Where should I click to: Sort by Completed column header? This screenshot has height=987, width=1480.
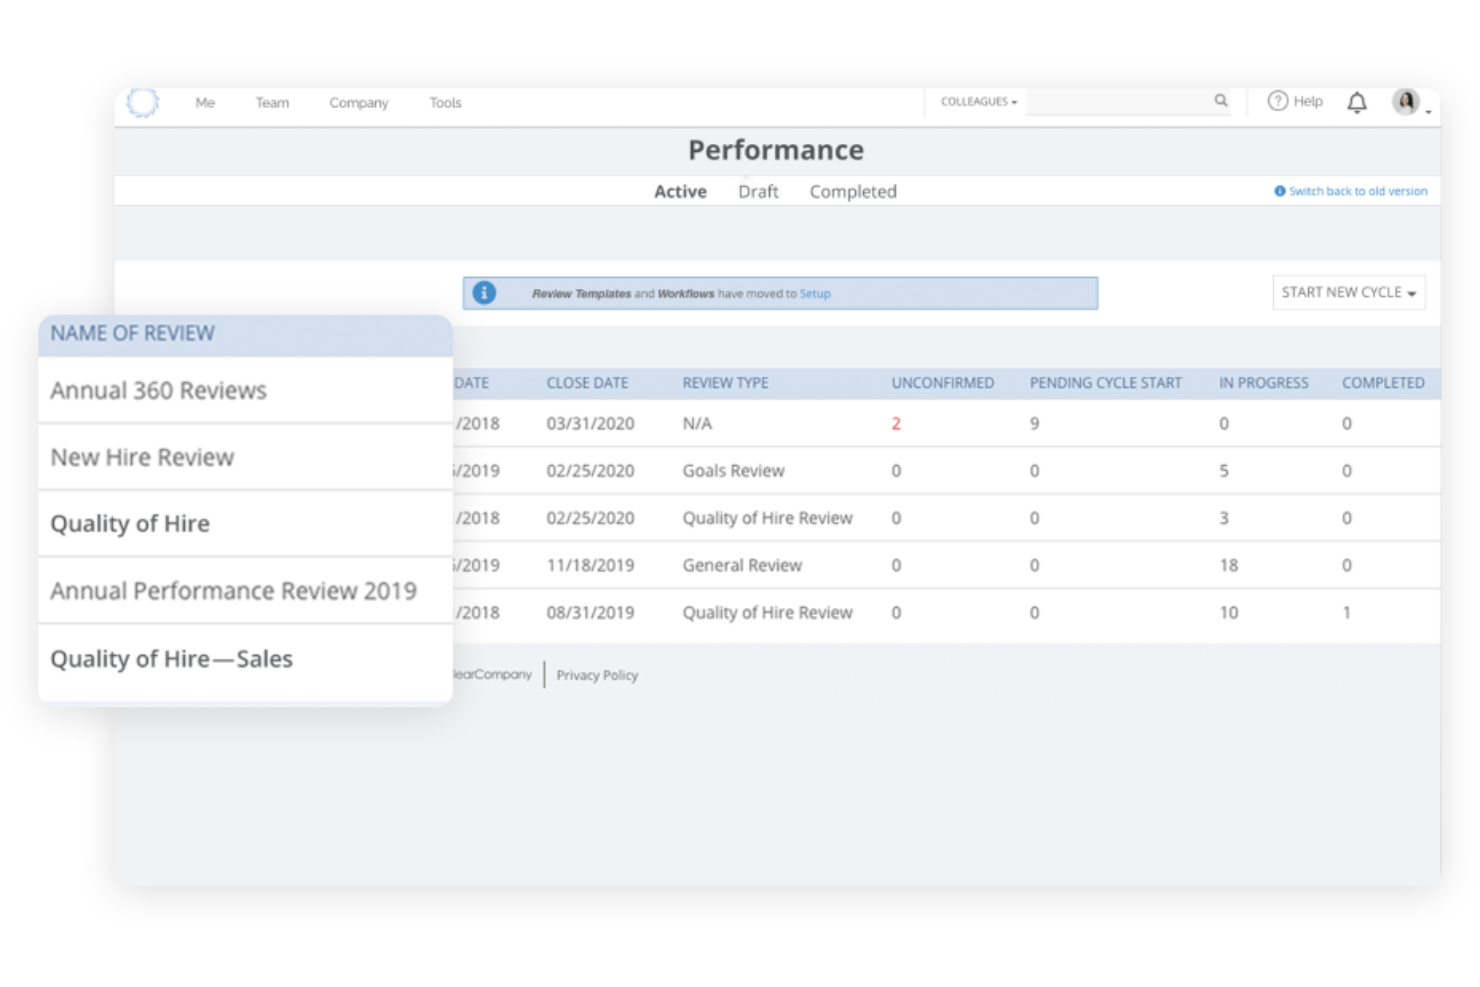1383,383
